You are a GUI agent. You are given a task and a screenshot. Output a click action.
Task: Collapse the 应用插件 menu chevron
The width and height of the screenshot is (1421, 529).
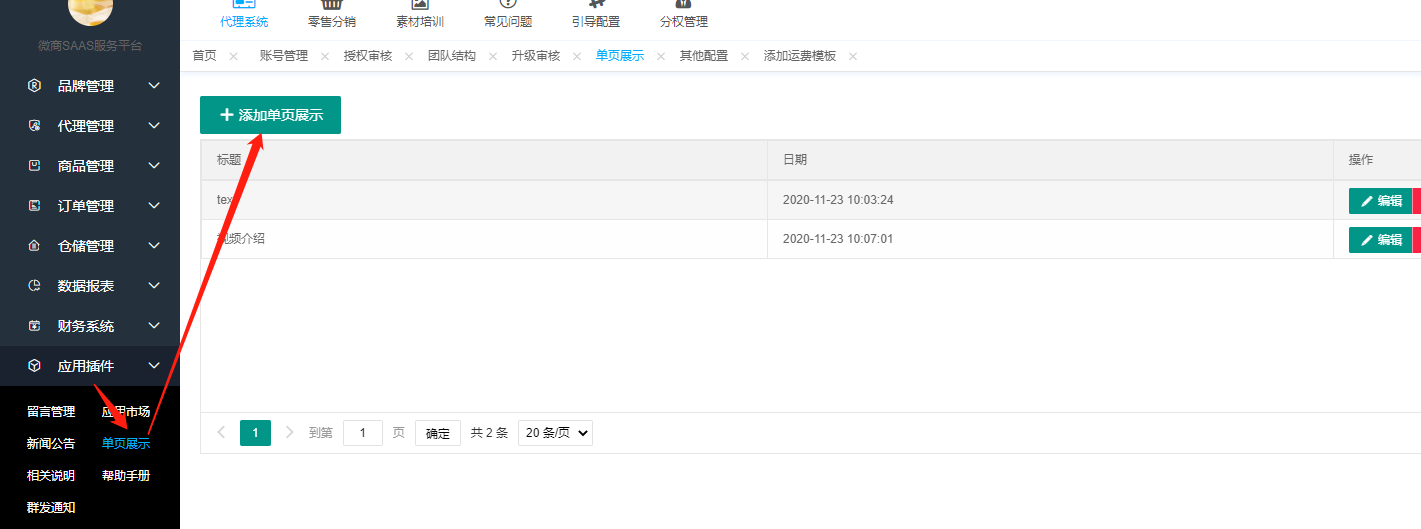(154, 366)
